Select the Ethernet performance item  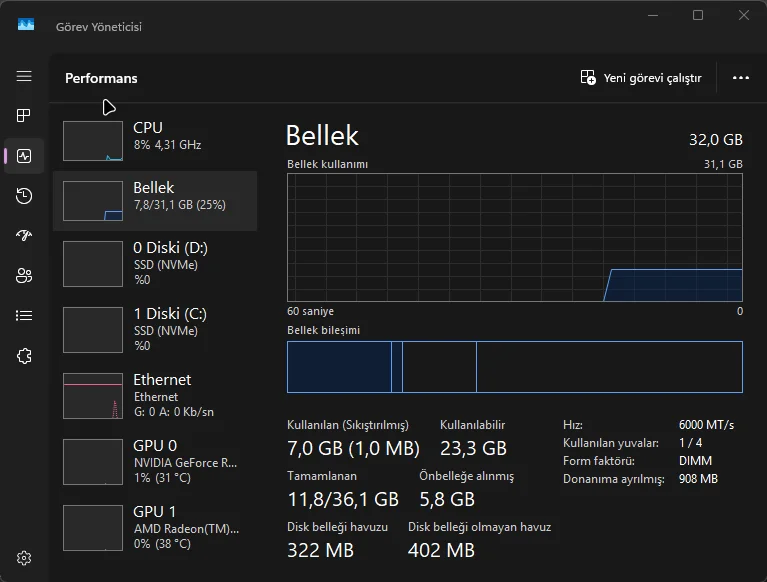(155, 396)
